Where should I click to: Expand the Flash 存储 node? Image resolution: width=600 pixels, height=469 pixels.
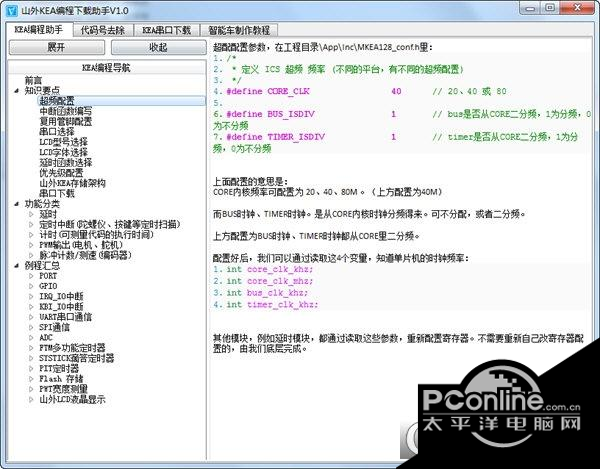tap(31, 379)
